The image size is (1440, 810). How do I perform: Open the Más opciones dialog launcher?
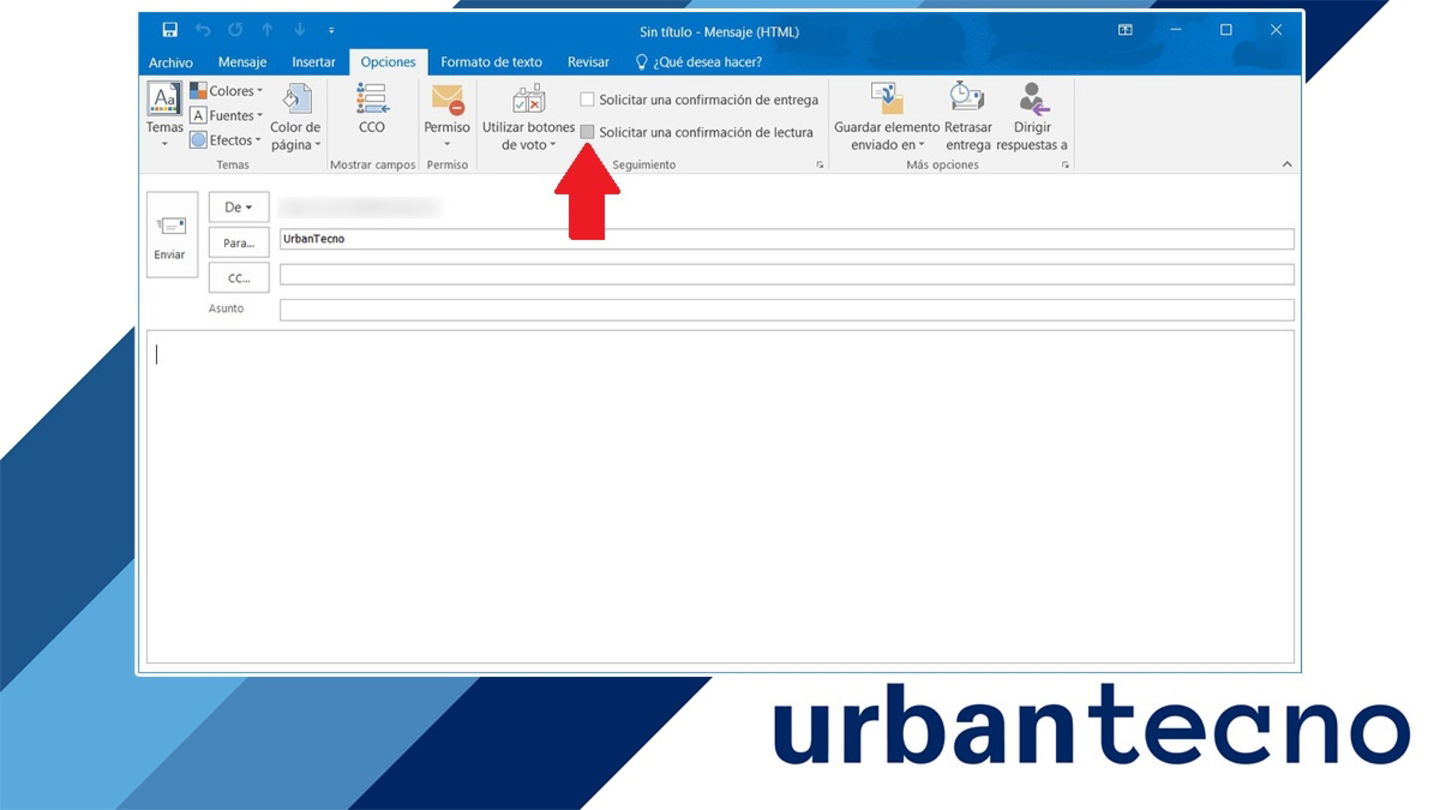pos(1065,165)
